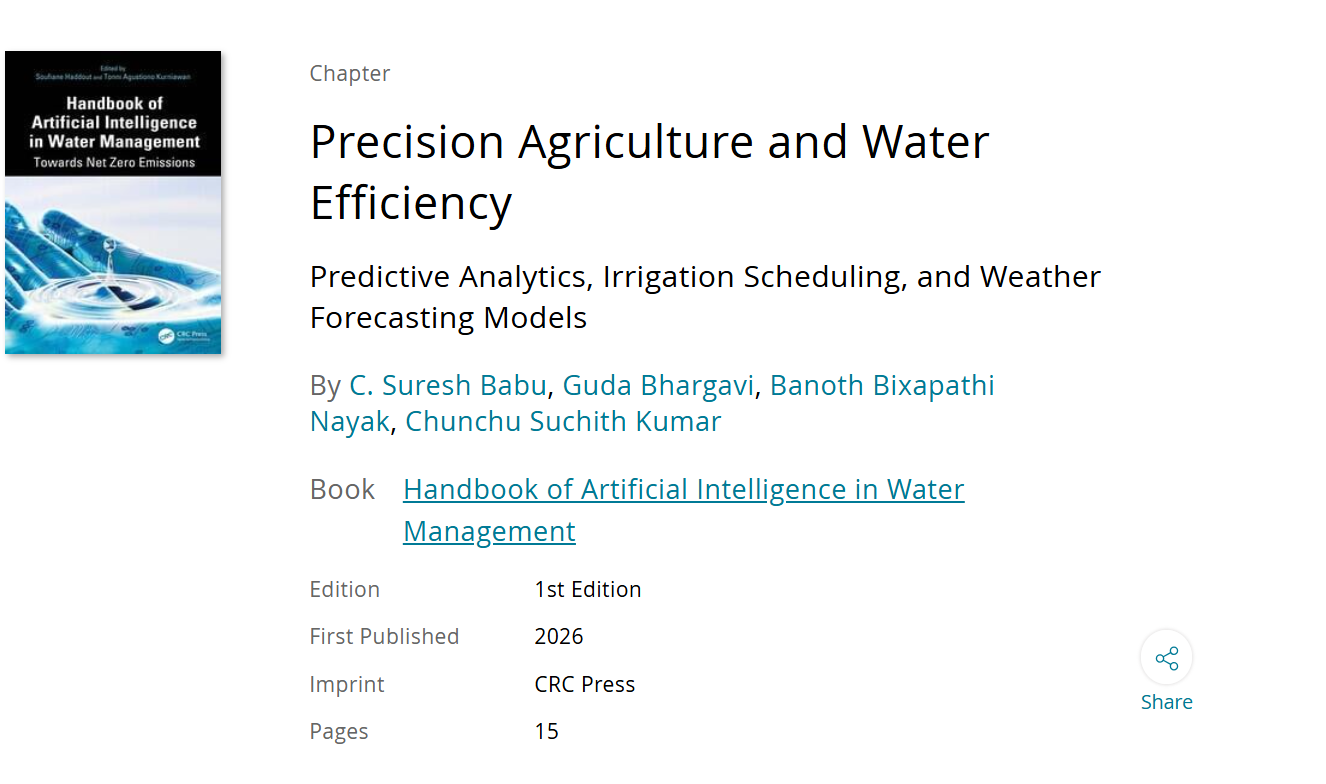Click the CRC Press imprint value
Screen dimensions: 1326x784
[585, 684]
